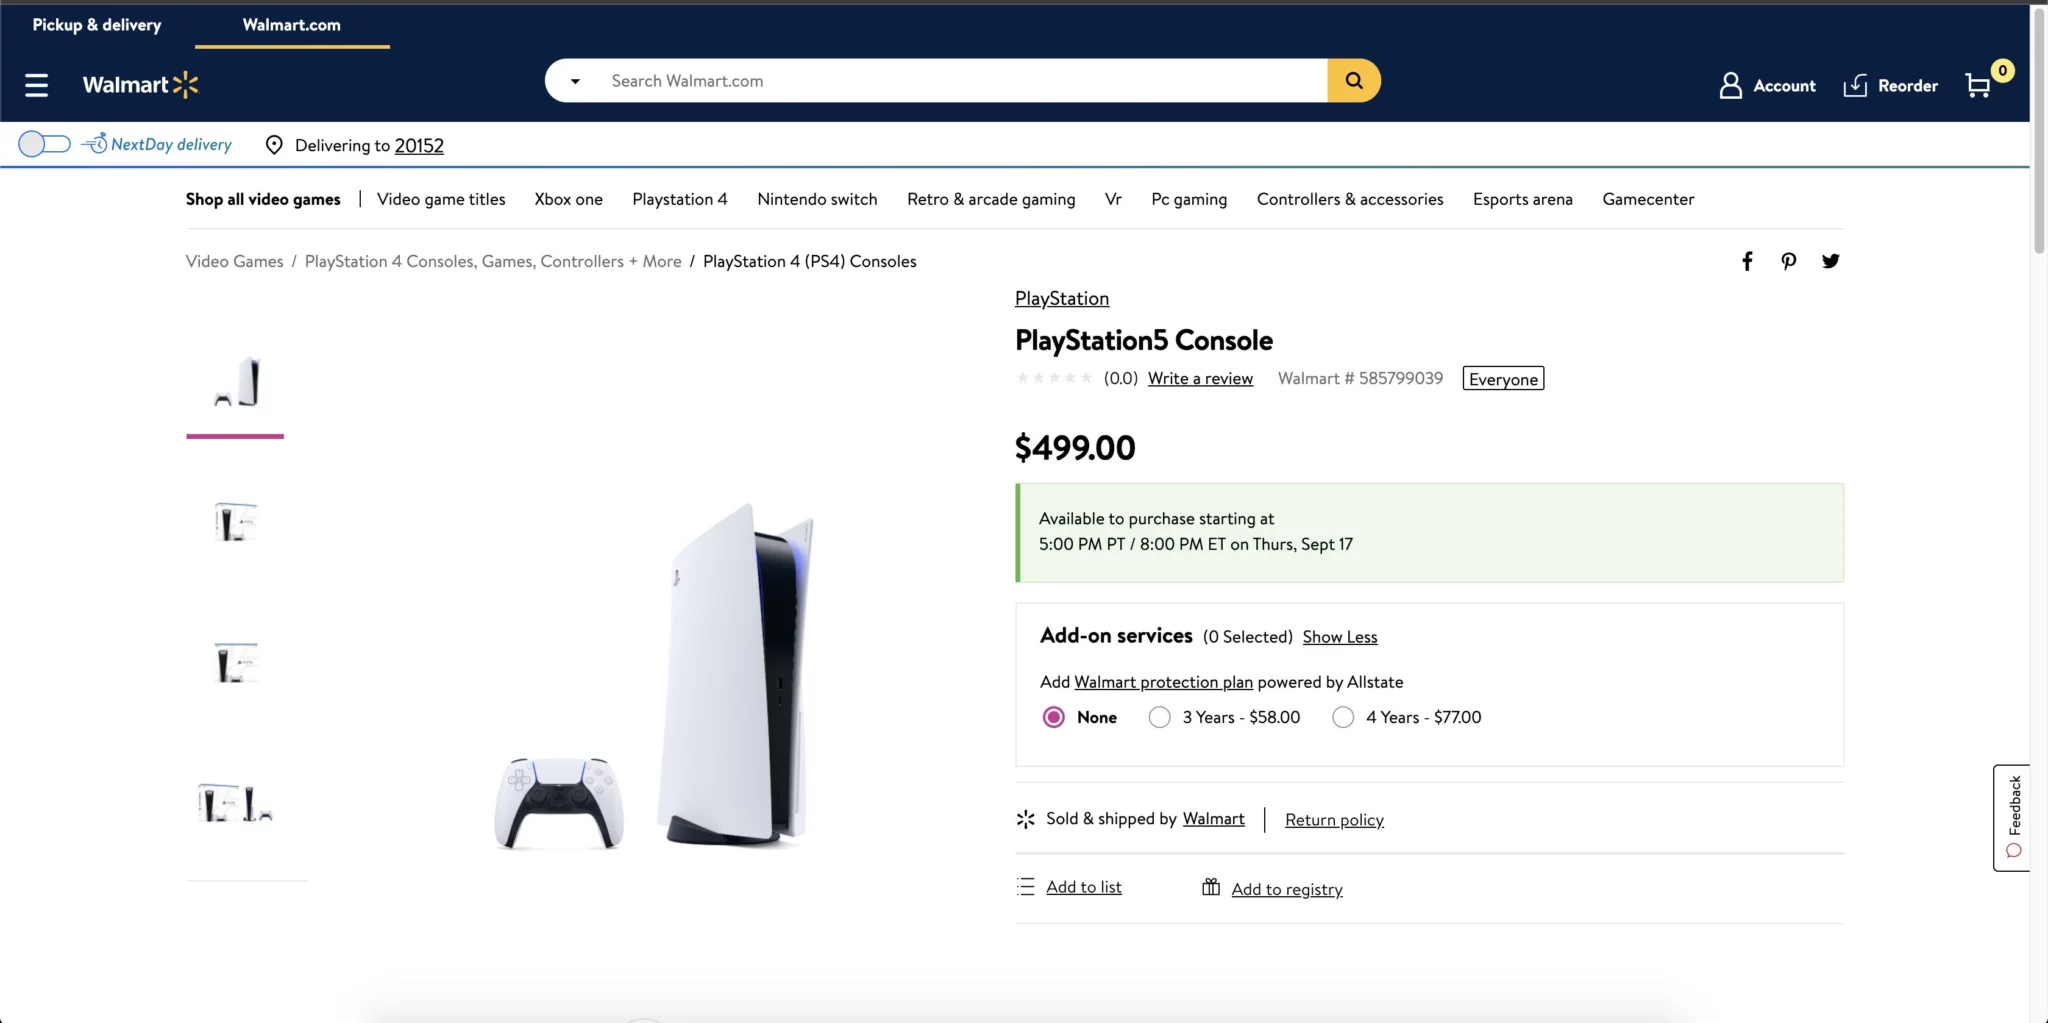Open the search department dropdown arrow

point(575,81)
